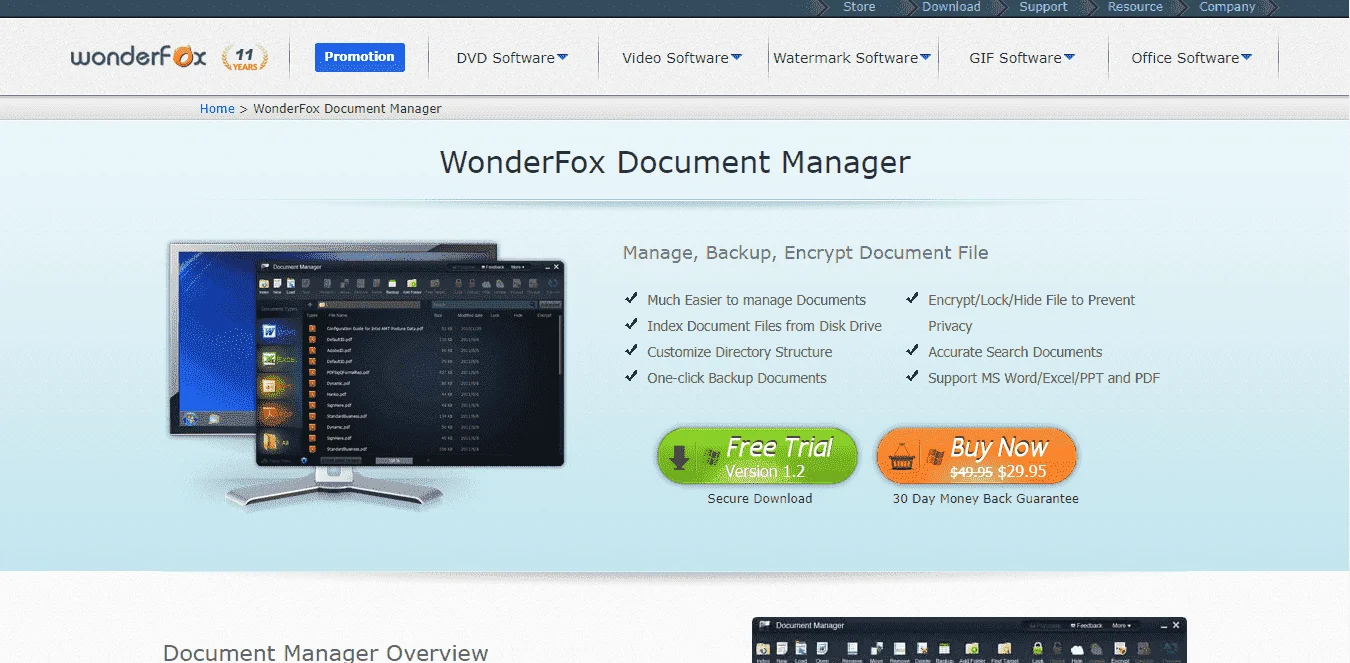Click 'Much Easier to manage Documents' feature
1350x663 pixels.
pos(756,300)
